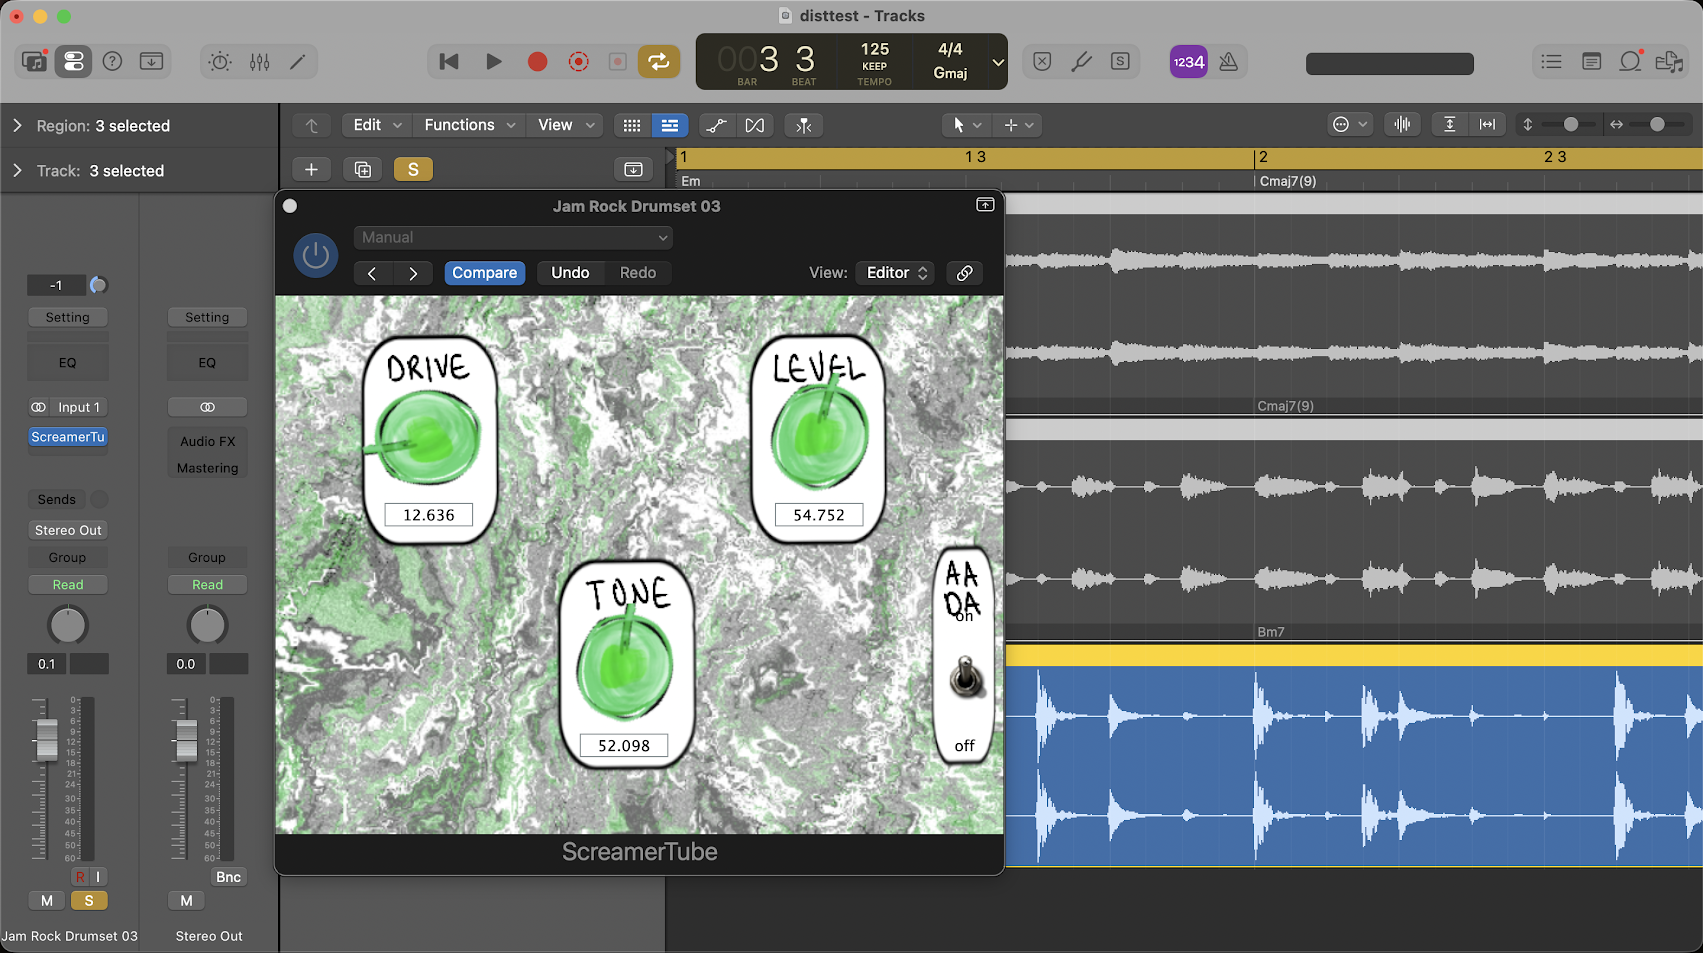This screenshot has width=1703, height=953.
Task: Show automation in Tracks area
Action: (x=716, y=125)
